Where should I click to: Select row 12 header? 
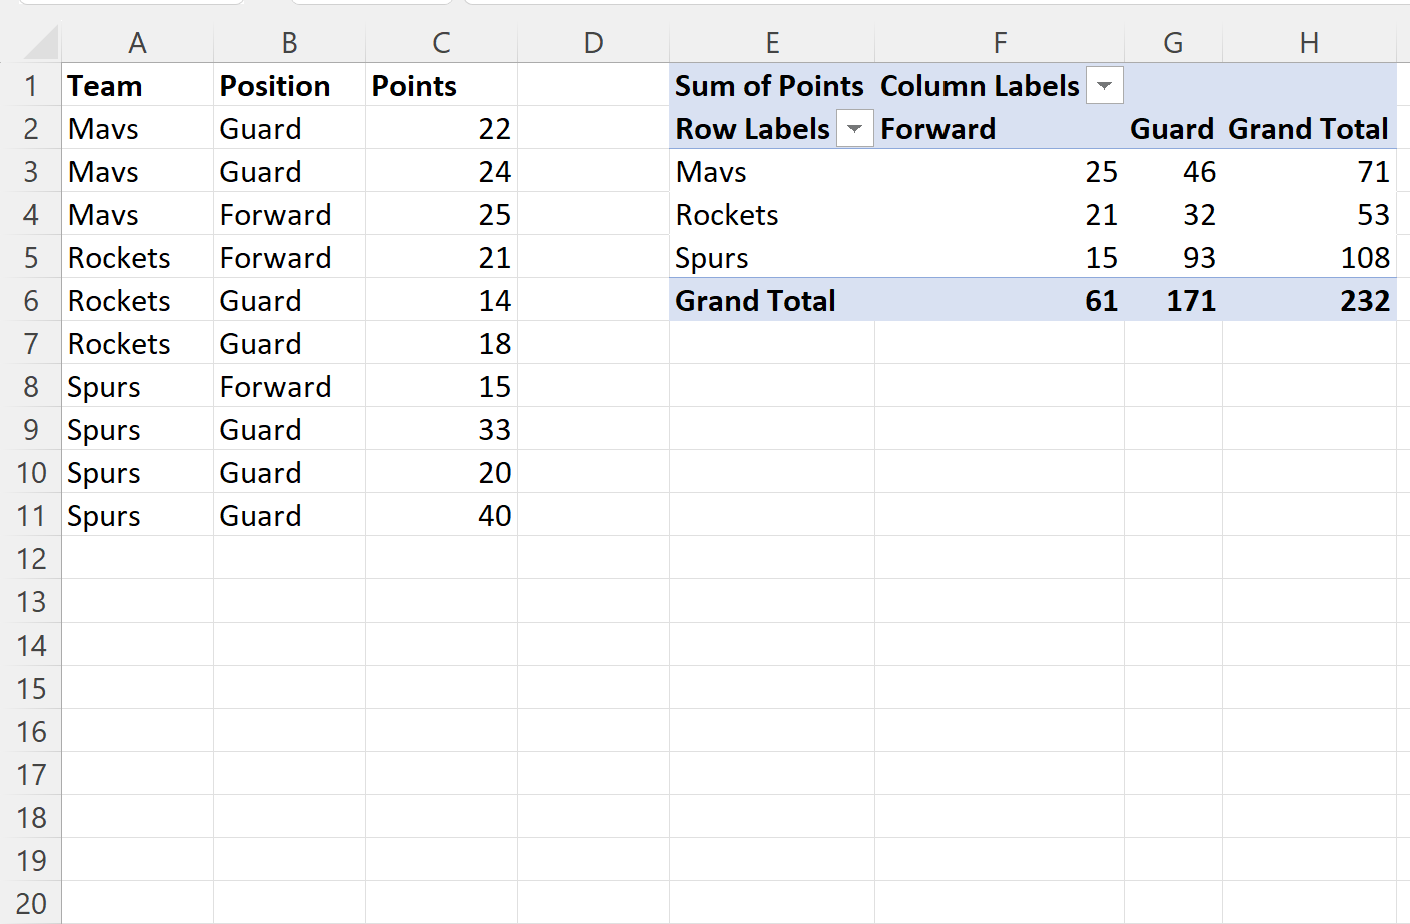point(31,559)
